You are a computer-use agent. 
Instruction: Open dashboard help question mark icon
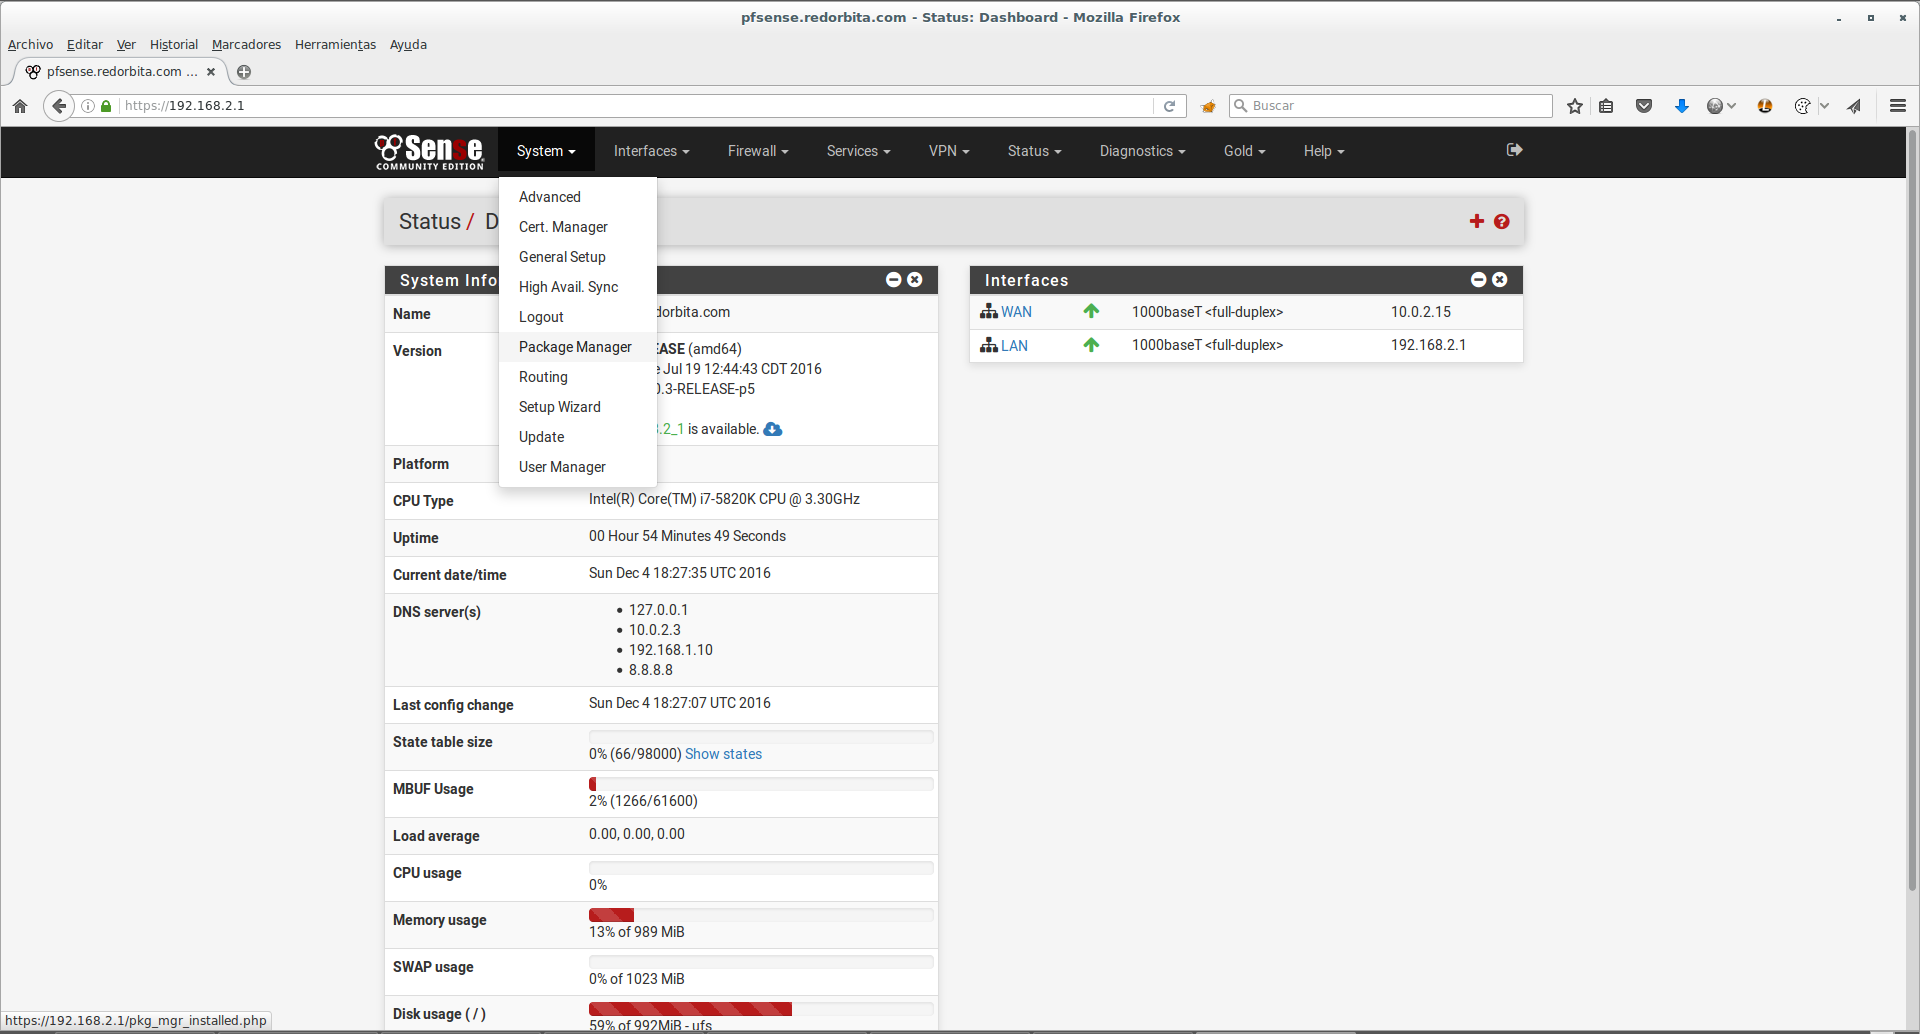click(x=1501, y=222)
